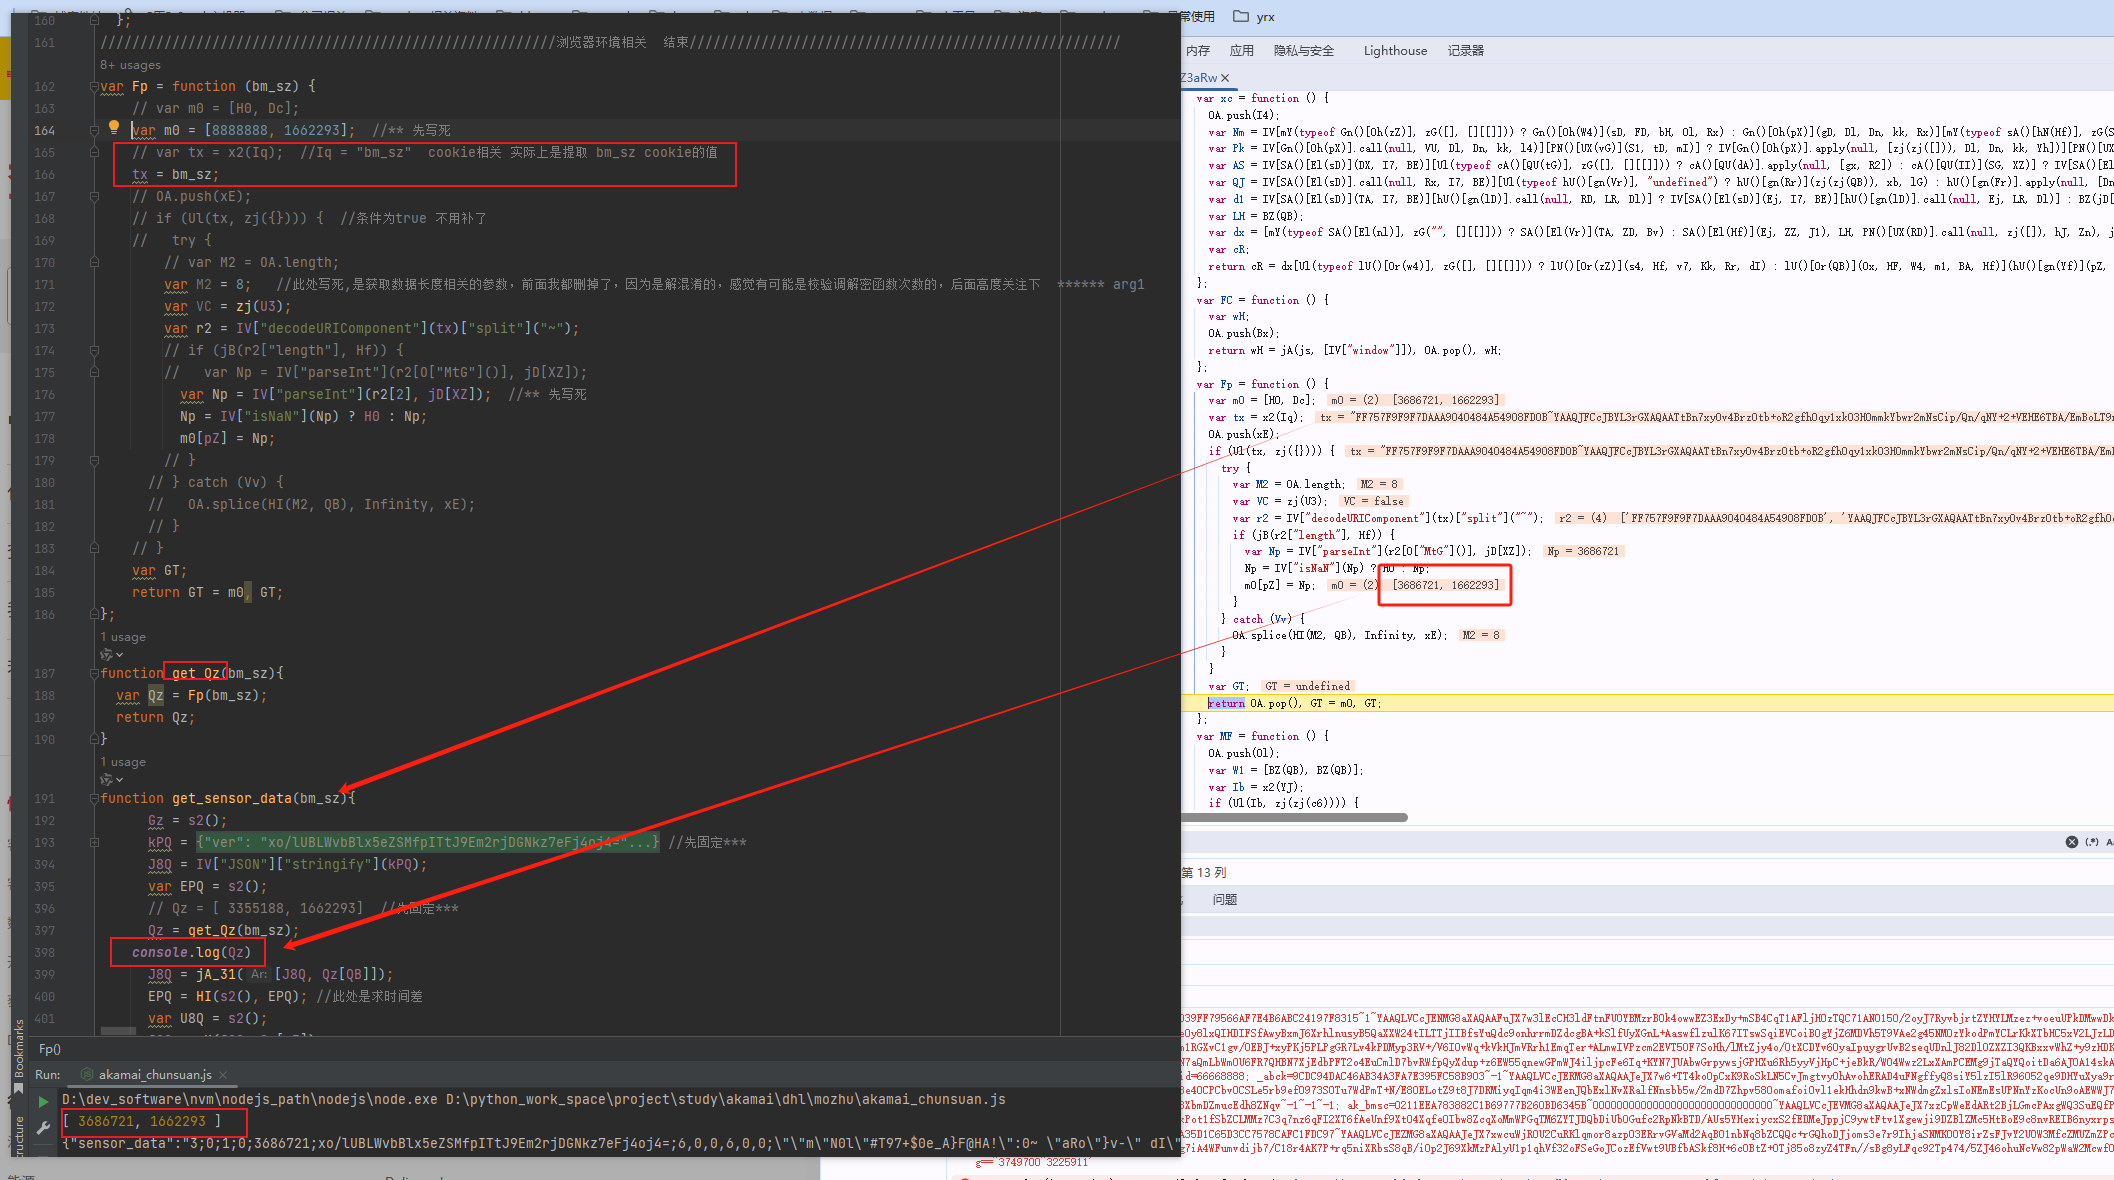Clear the DevTools search with X icon
2114x1180 pixels.
2071,842
